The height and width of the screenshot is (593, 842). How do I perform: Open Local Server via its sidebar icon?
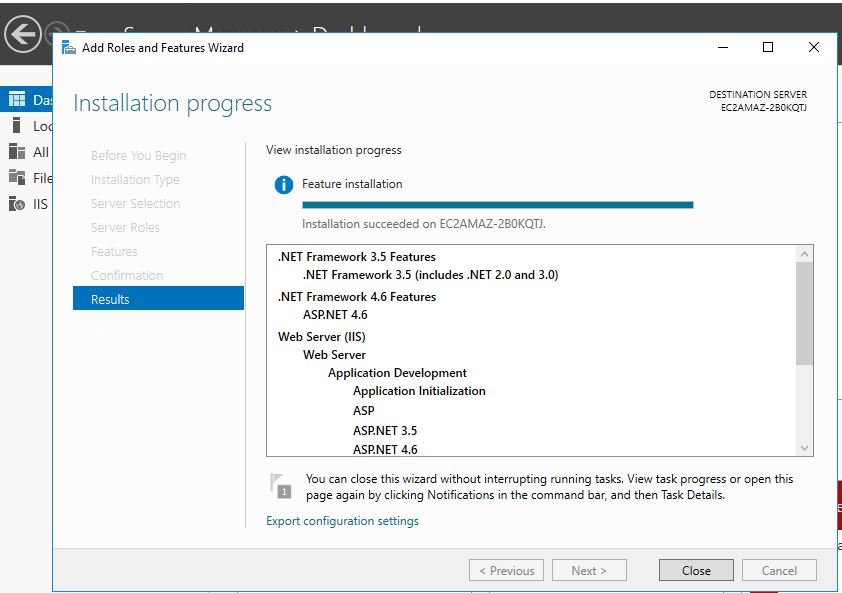16,126
